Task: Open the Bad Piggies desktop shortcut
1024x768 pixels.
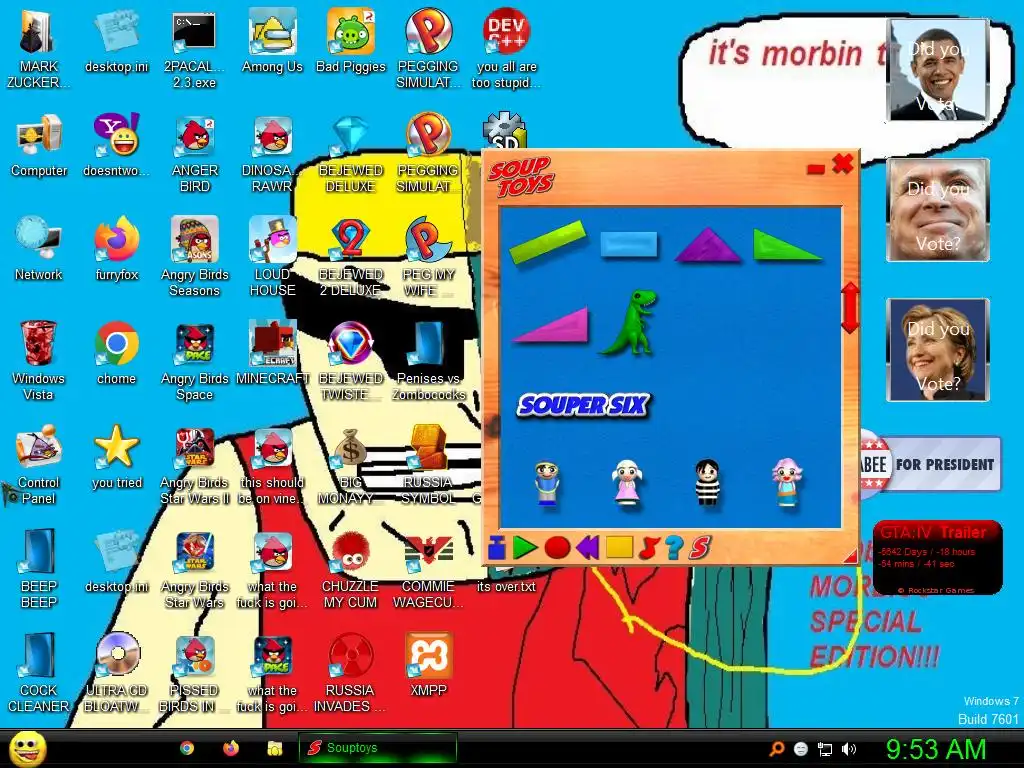Action: point(351,40)
